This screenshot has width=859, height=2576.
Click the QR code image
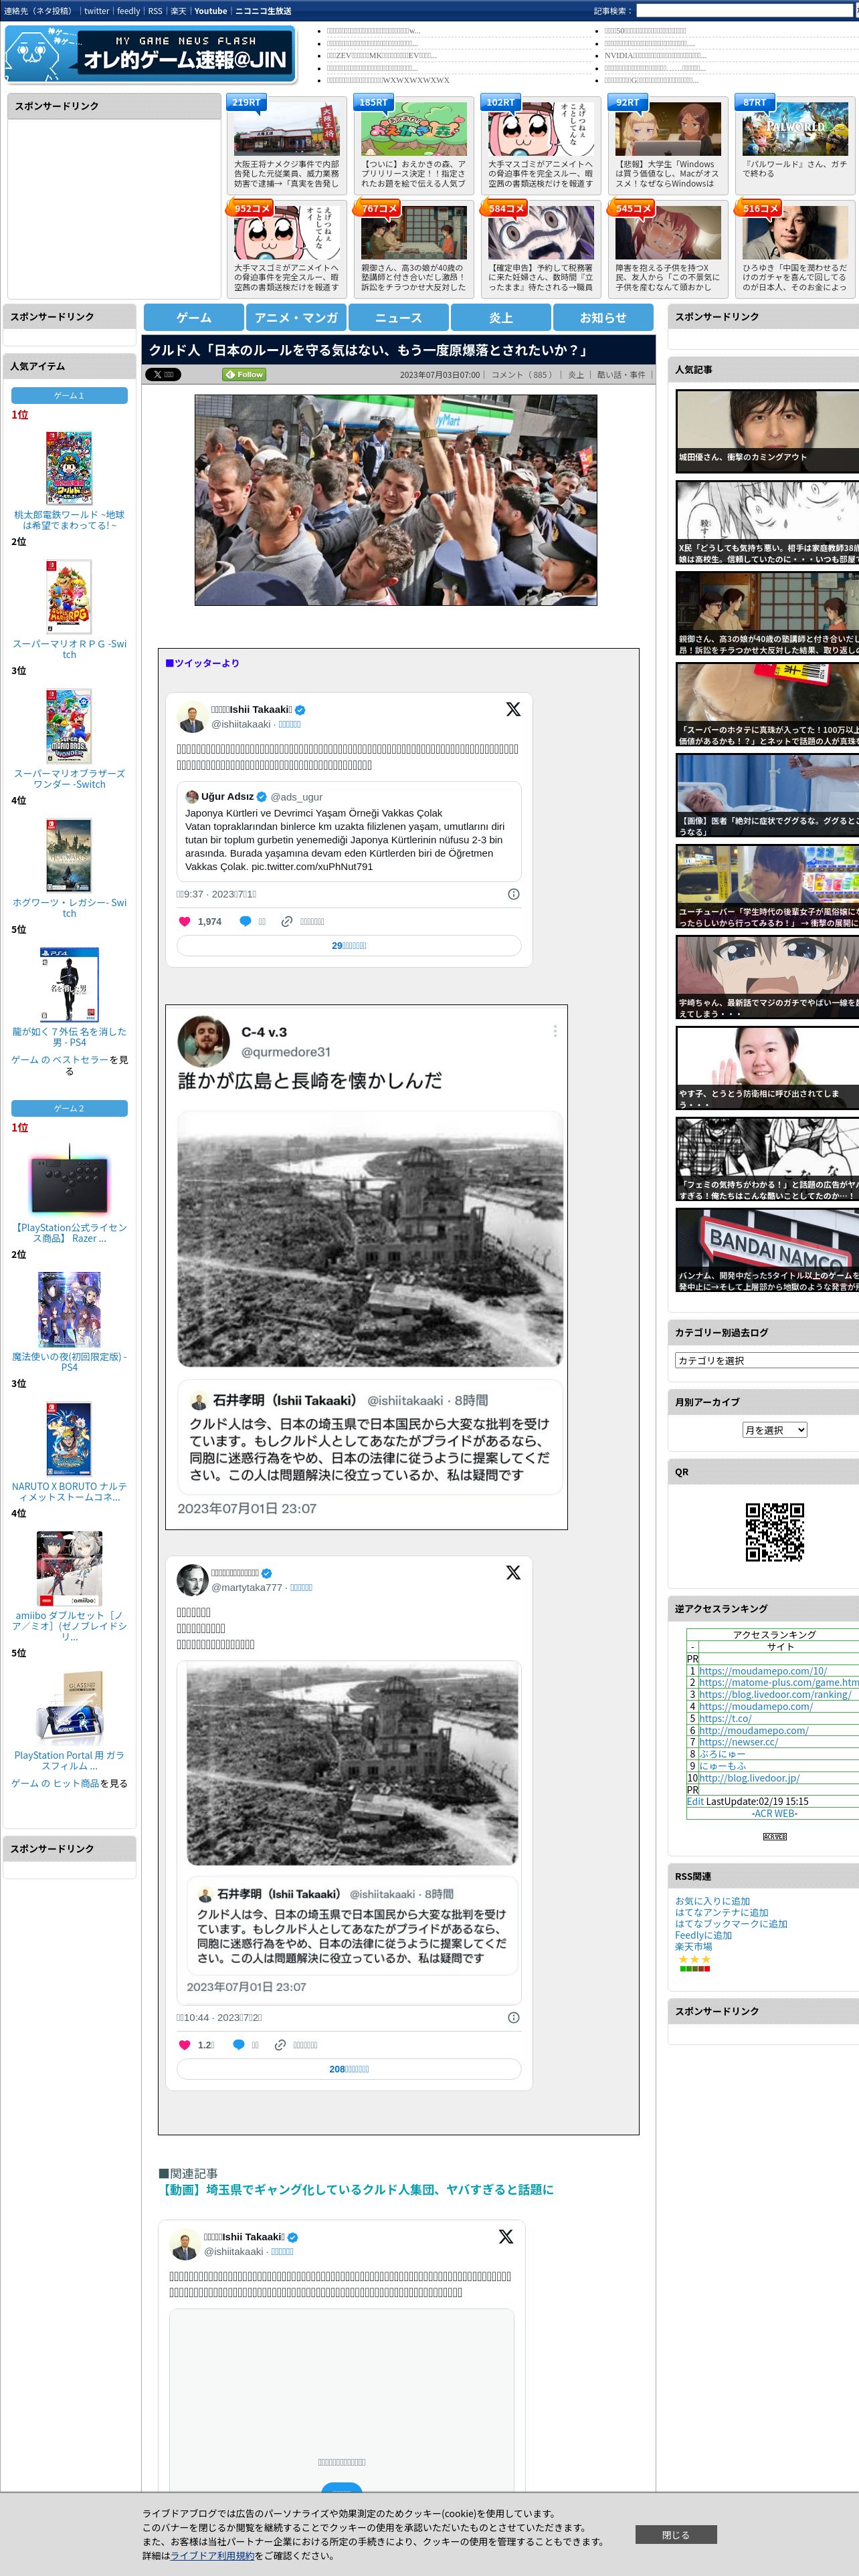point(775,1532)
